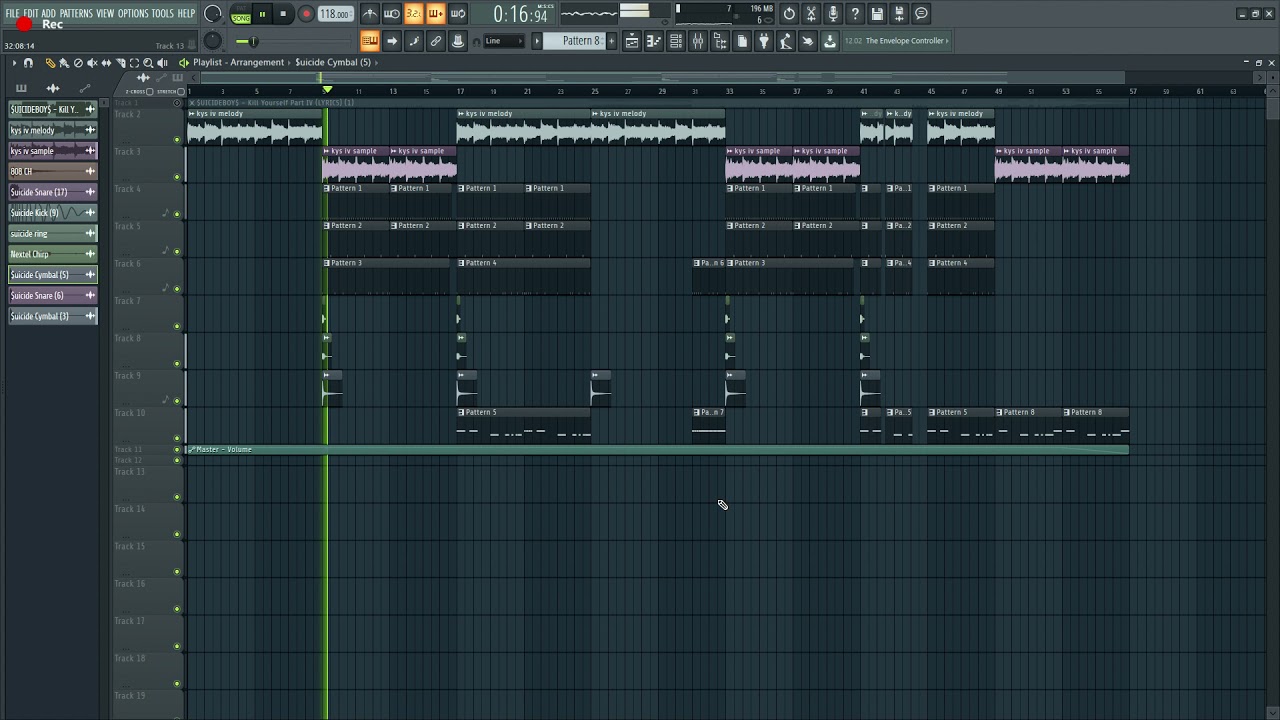Image resolution: width=1280 pixels, height=720 pixels.
Task: Open pattern options arrow left of Pattern 8
Action: click(x=537, y=41)
